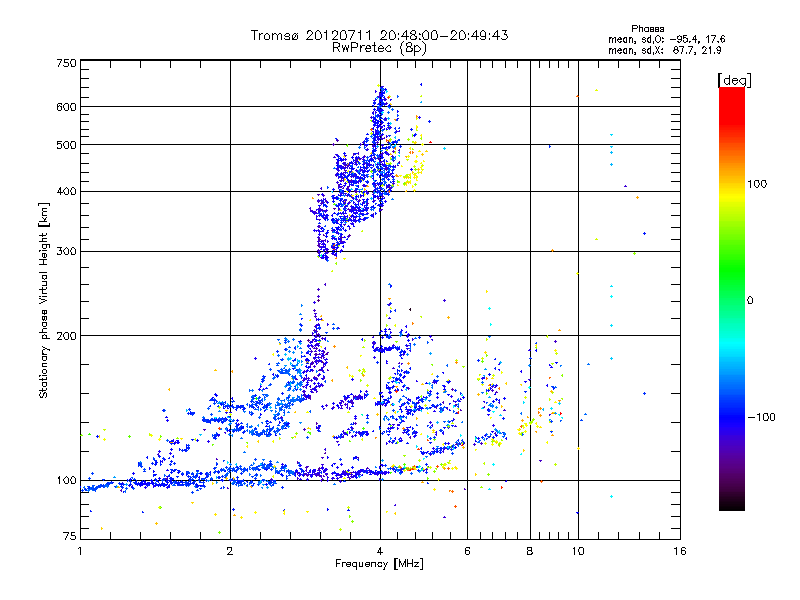Image resolution: width=800 pixels, height=600 pixels.
Task: Click the x-axis label "16"
Action: tap(680, 551)
